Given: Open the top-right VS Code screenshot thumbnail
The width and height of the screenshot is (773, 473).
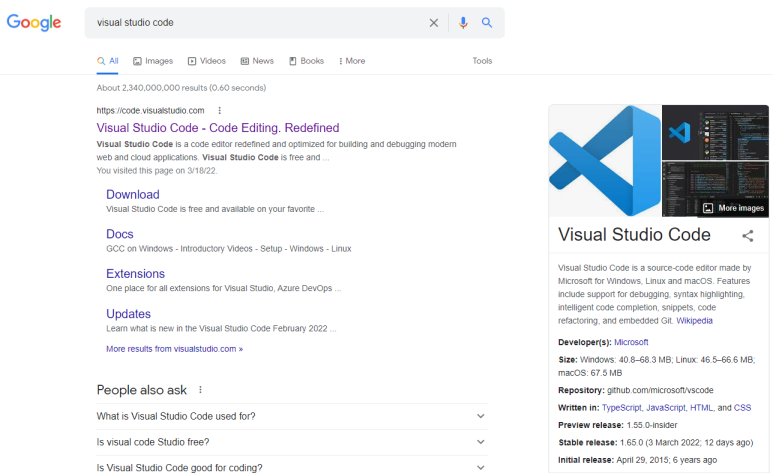Looking at the screenshot, I should point(715,132).
